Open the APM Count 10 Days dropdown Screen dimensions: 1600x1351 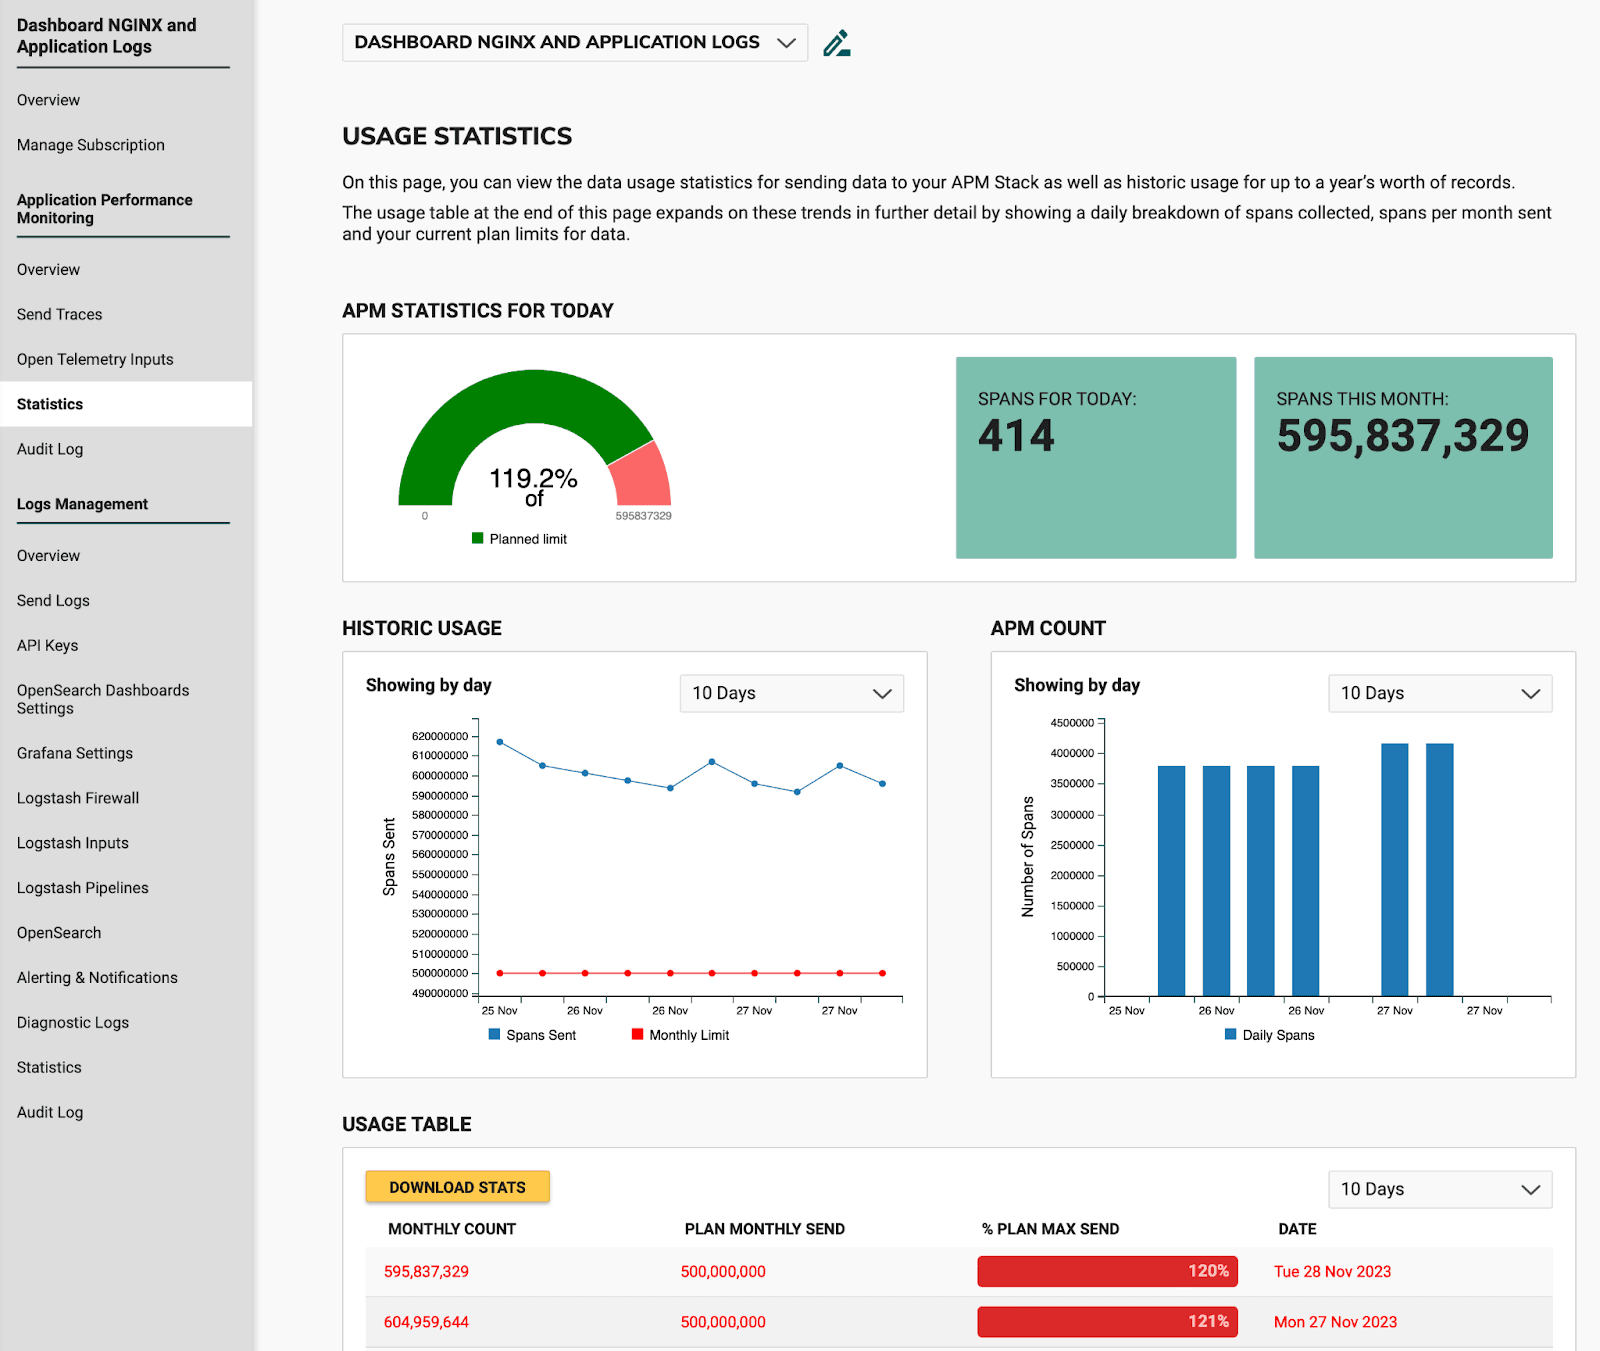coord(1439,693)
